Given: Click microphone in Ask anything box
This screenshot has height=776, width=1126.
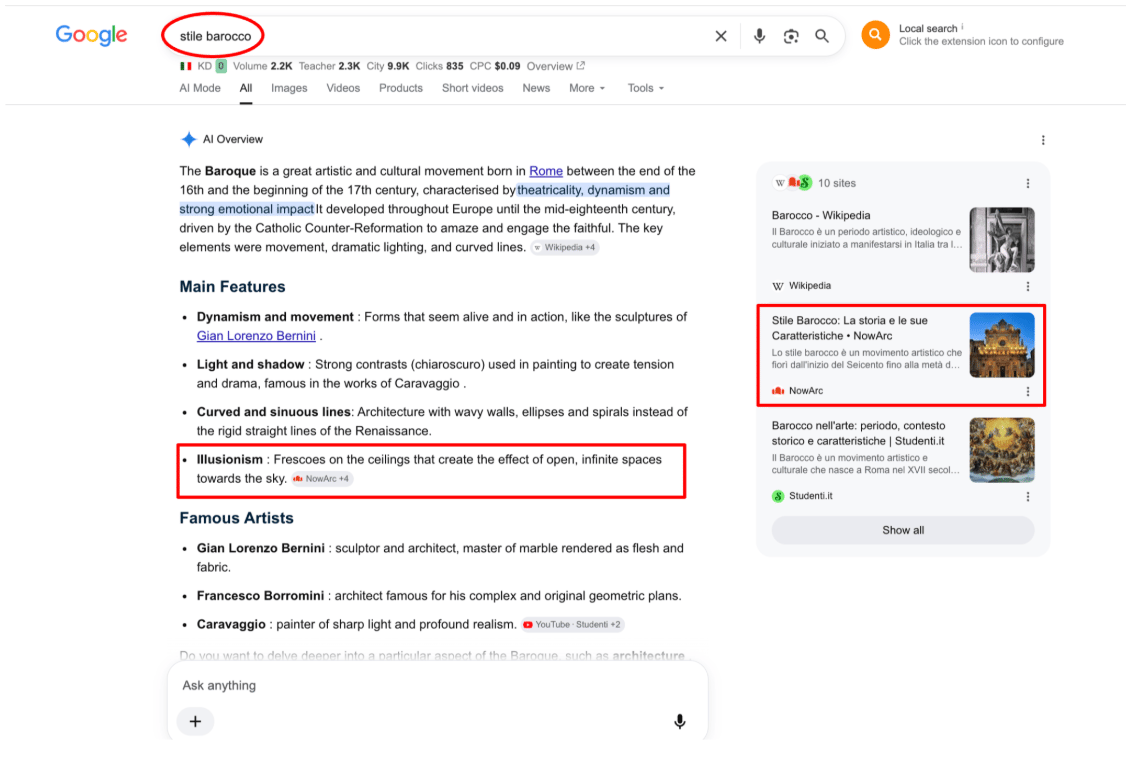Looking at the screenshot, I should click(x=679, y=721).
